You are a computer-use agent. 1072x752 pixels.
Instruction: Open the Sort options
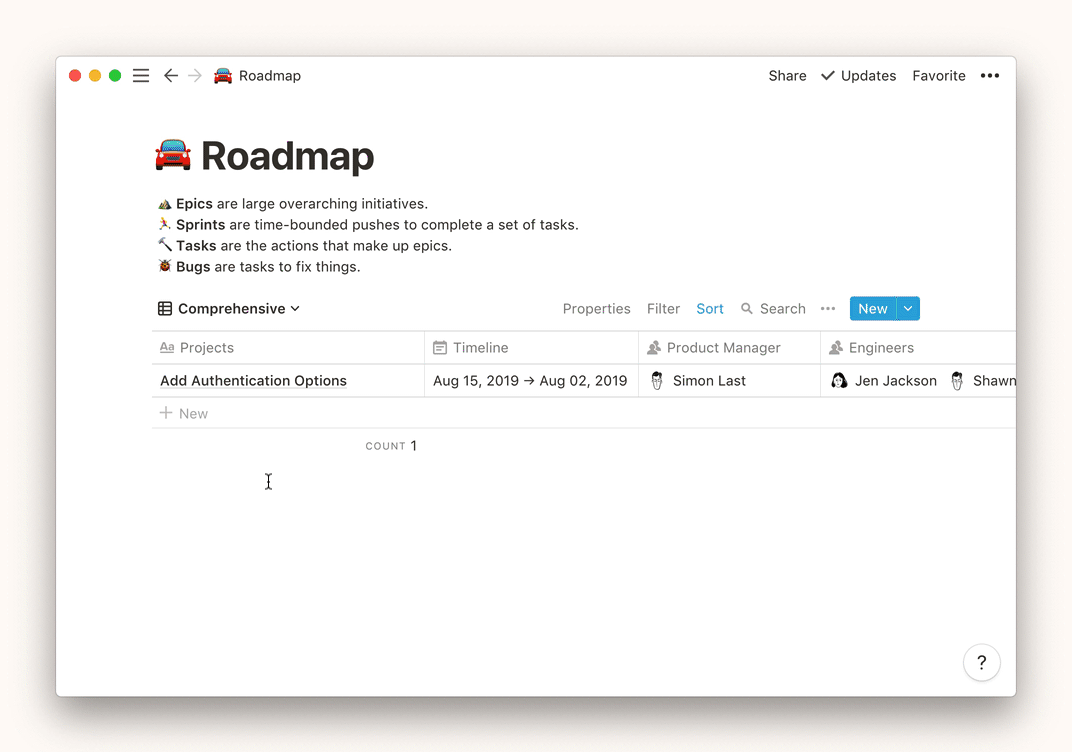[x=710, y=309]
